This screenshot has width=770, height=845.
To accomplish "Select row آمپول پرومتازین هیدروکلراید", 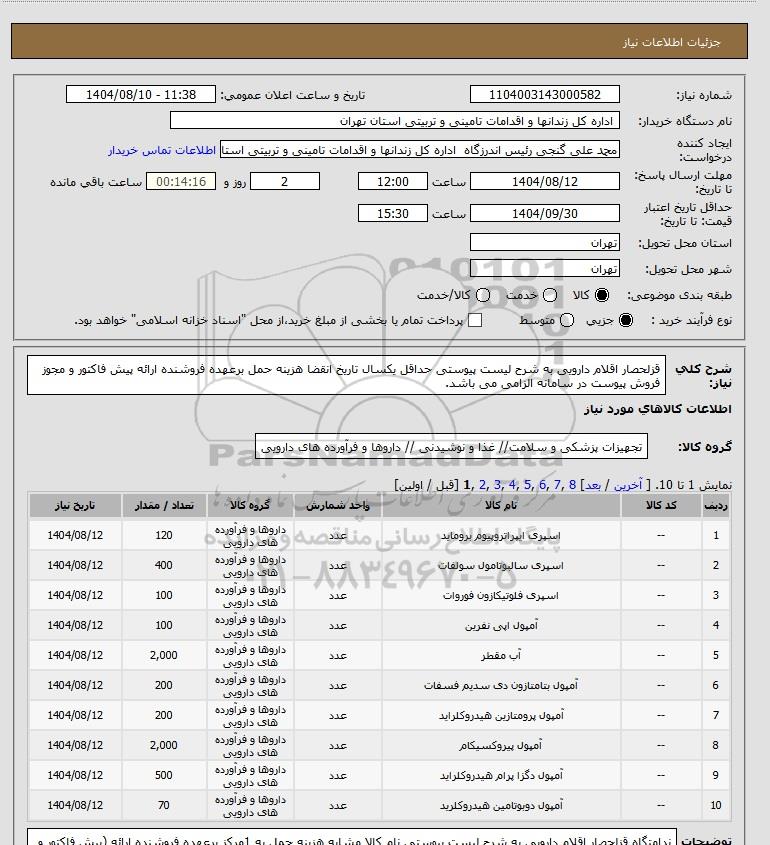I will [x=379, y=715].
